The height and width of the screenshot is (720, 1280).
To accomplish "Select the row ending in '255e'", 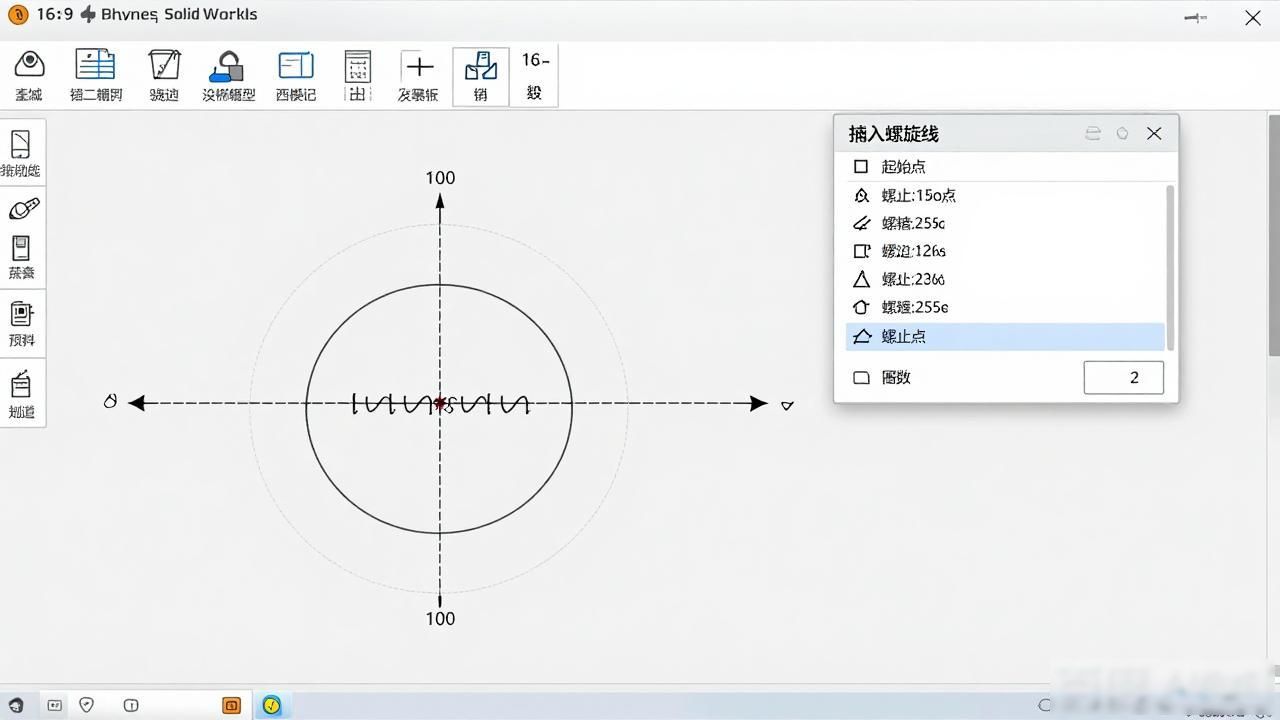I will 1005,307.
